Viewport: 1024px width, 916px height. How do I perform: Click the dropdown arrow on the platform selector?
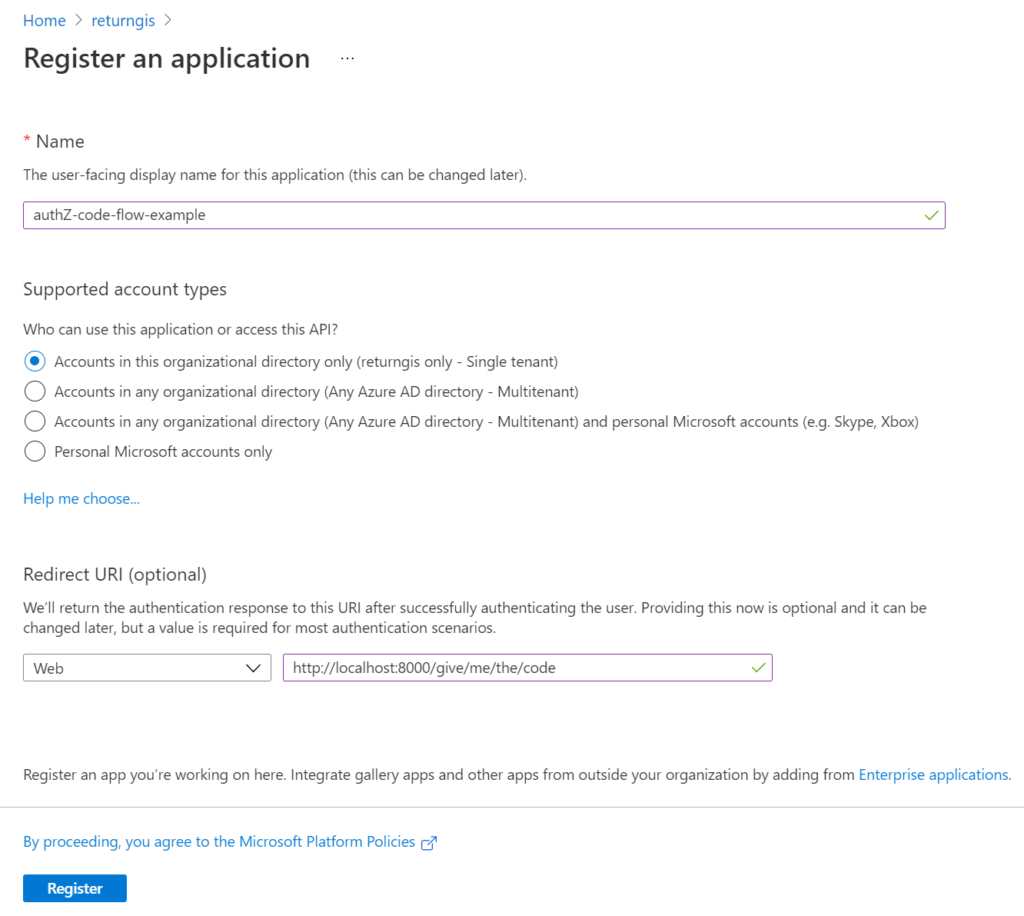[255, 667]
